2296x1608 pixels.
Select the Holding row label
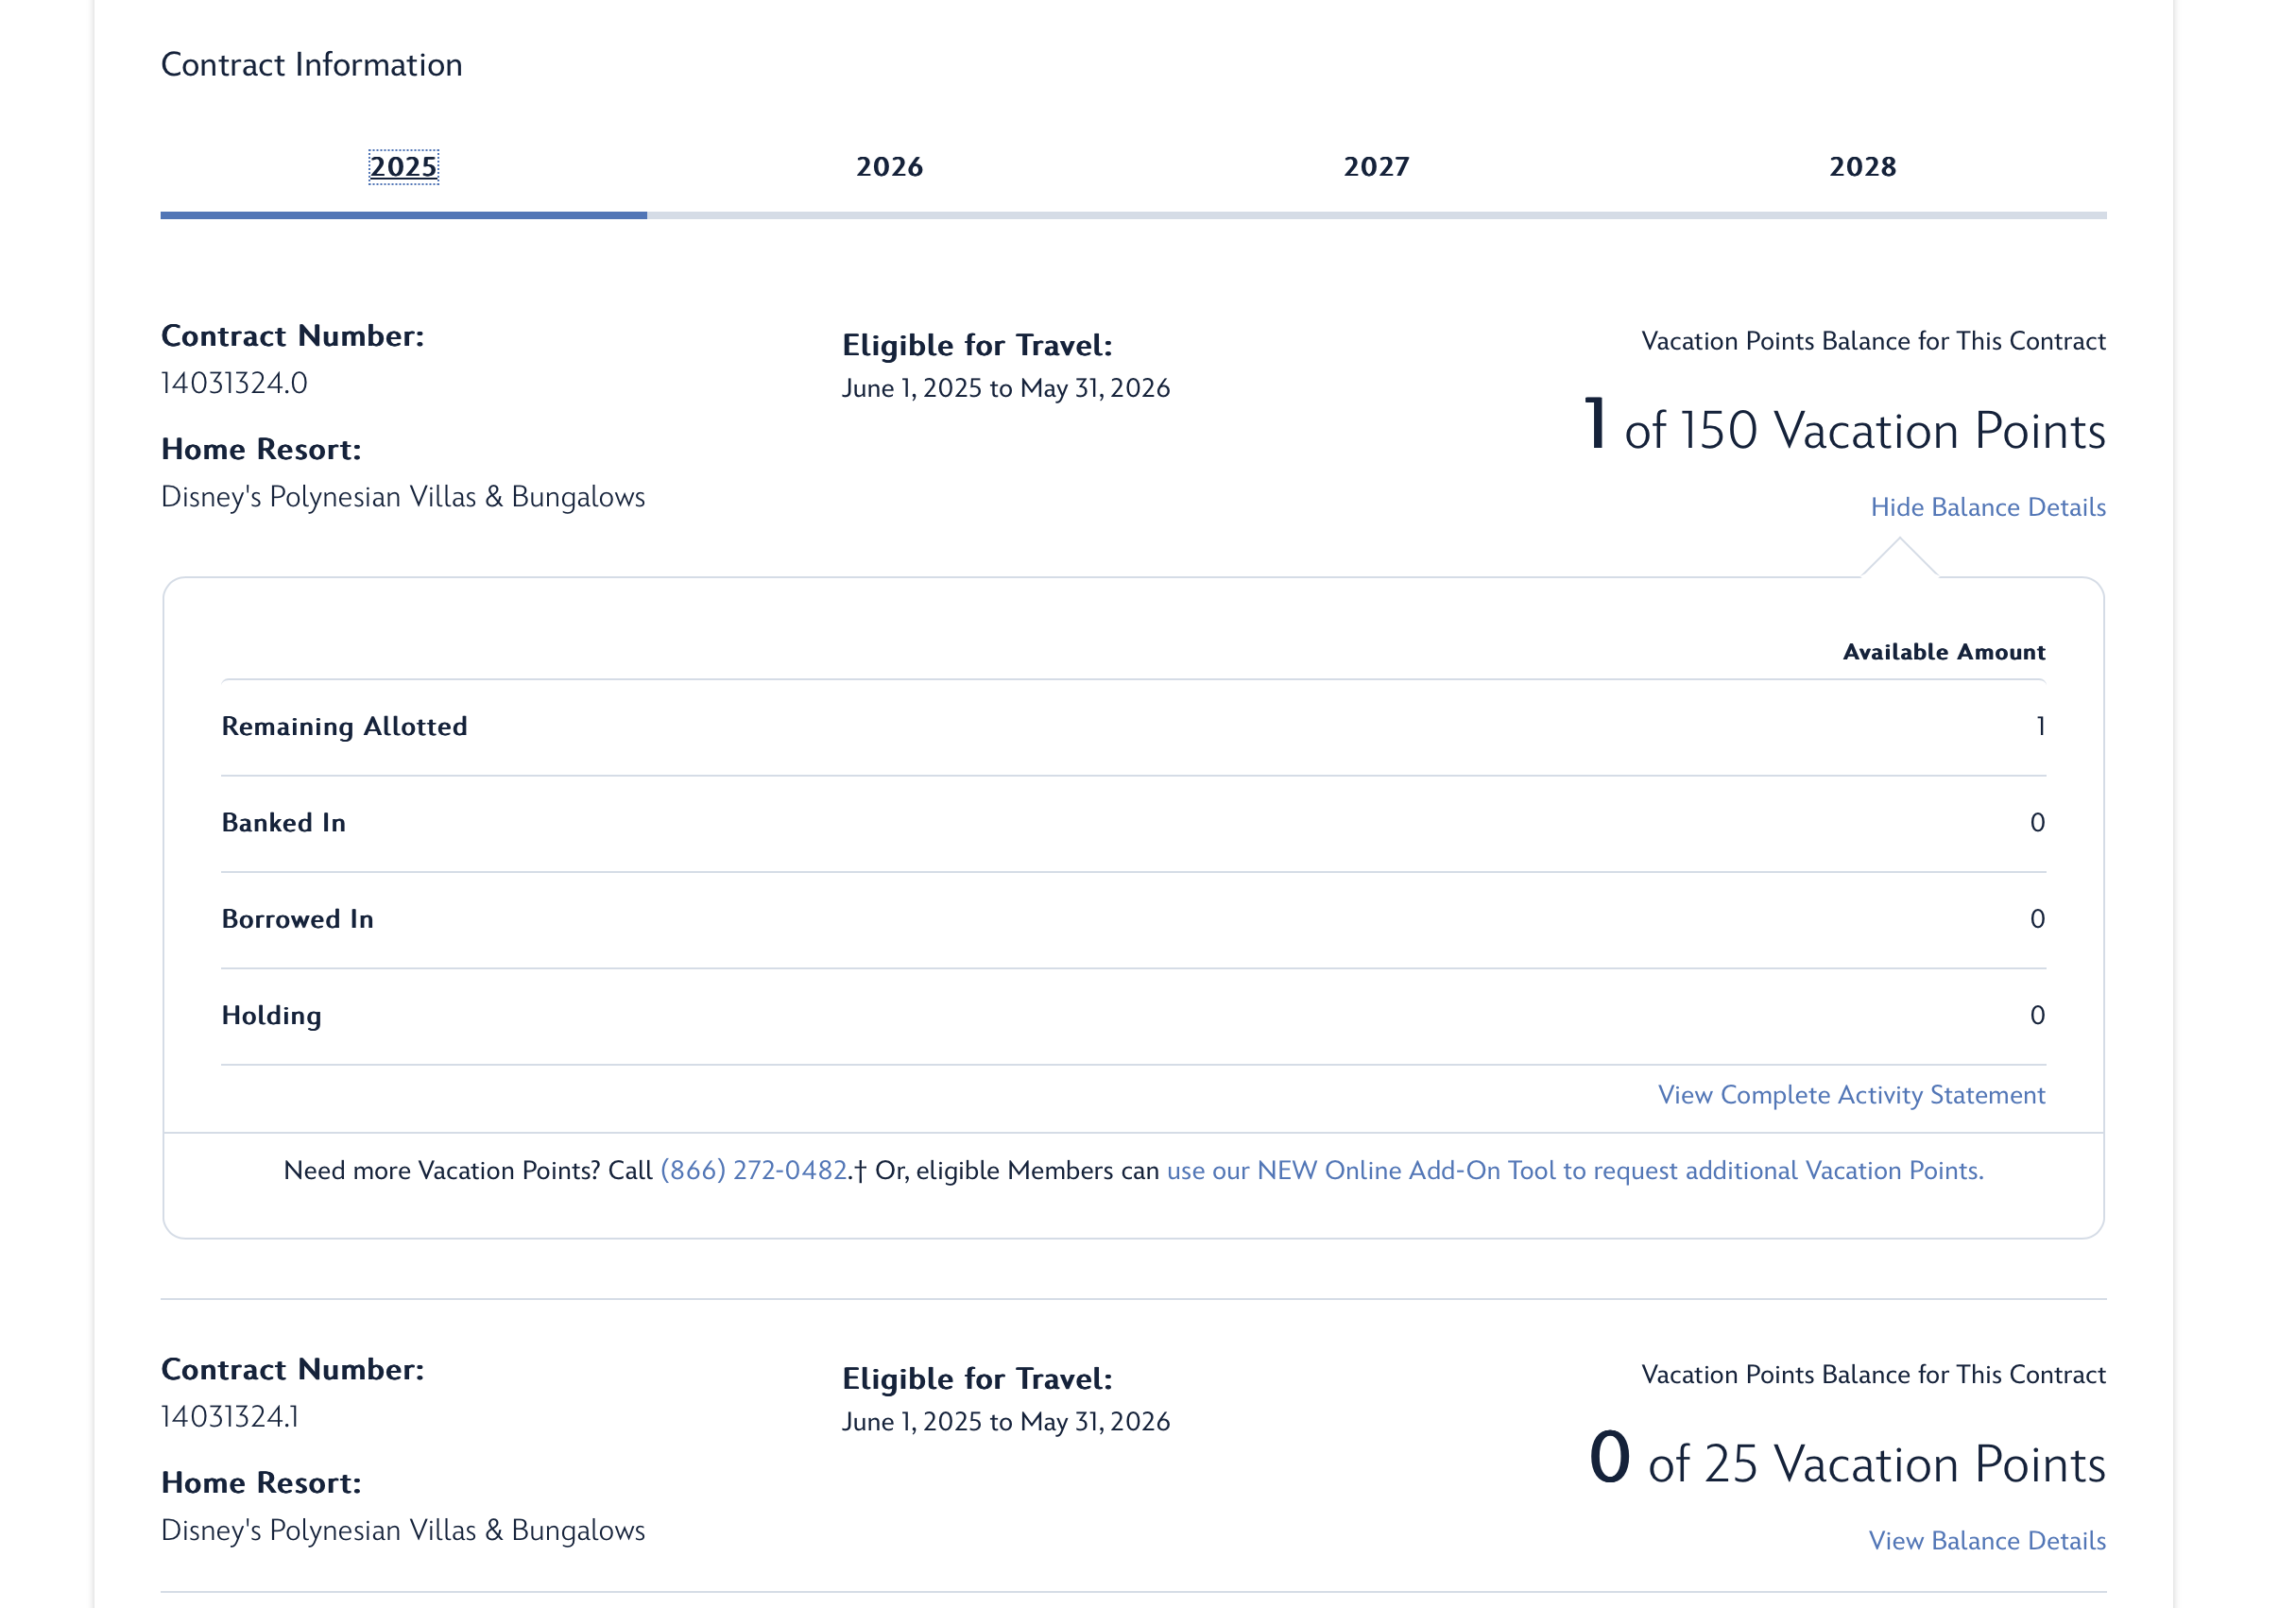[x=271, y=1015]
